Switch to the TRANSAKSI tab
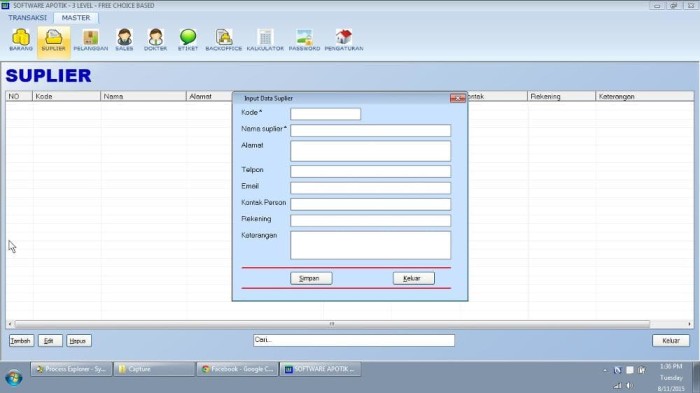 (27, 18)
